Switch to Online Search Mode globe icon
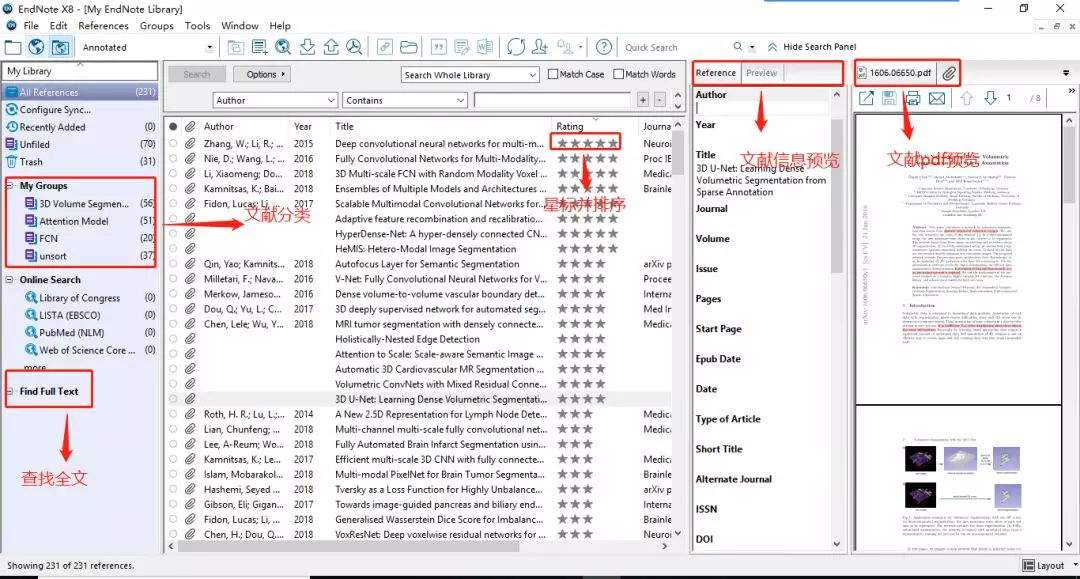 tap(37, 47)
